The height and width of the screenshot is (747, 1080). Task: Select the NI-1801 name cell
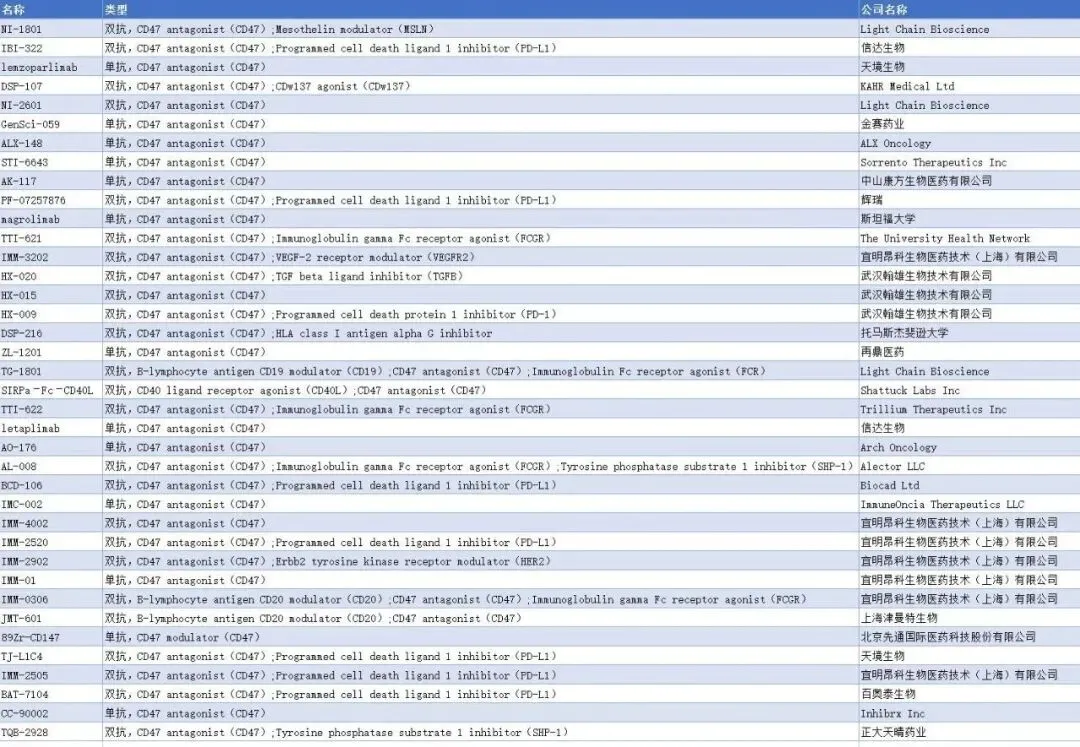[51, 29]
